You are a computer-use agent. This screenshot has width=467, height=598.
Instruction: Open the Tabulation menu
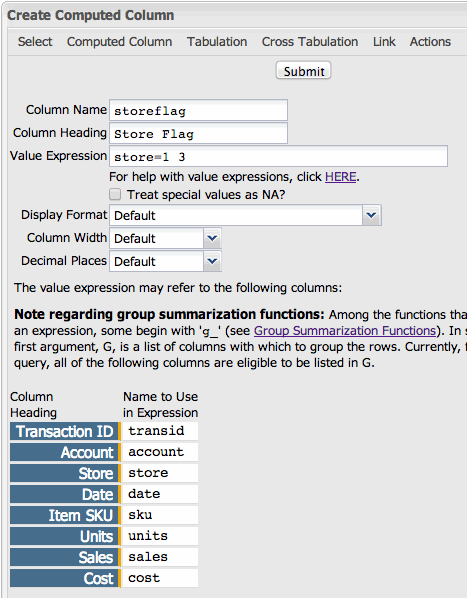pyautogui.click(x=217, y=42)
